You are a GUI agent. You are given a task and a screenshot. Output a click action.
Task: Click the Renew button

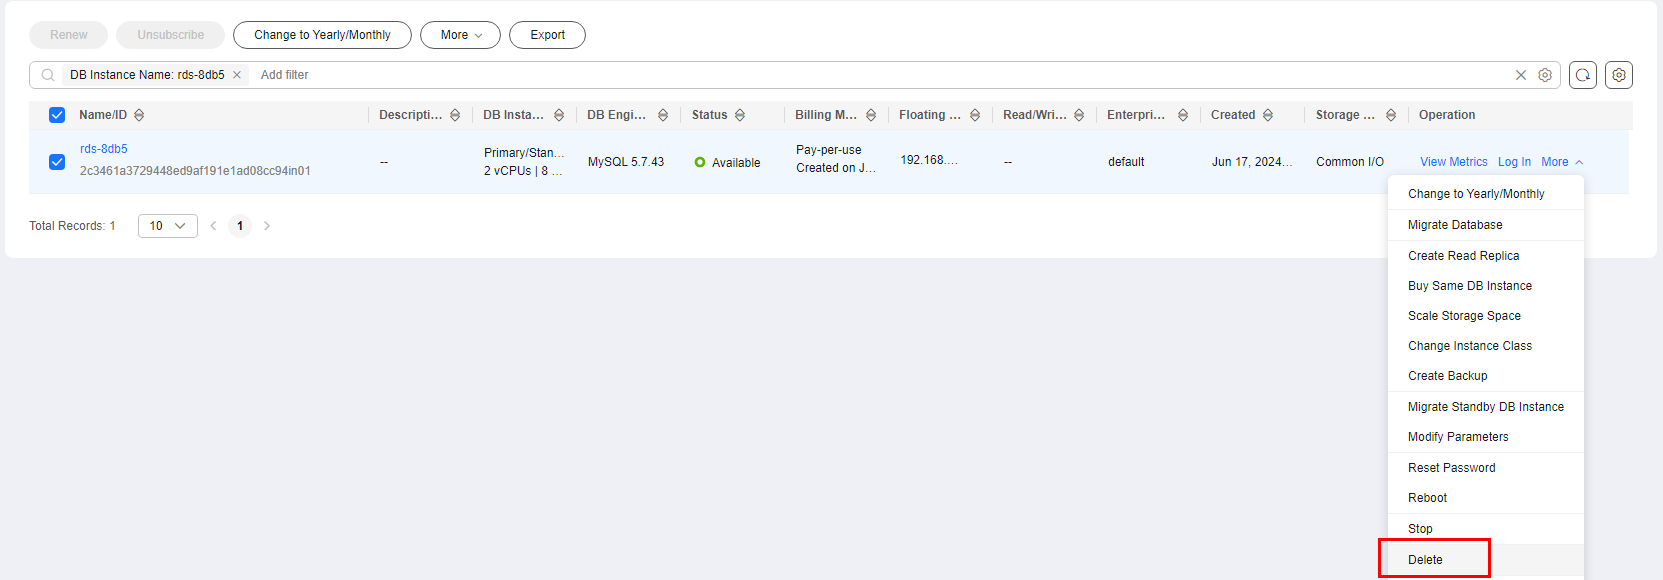(x=69, y=35)
